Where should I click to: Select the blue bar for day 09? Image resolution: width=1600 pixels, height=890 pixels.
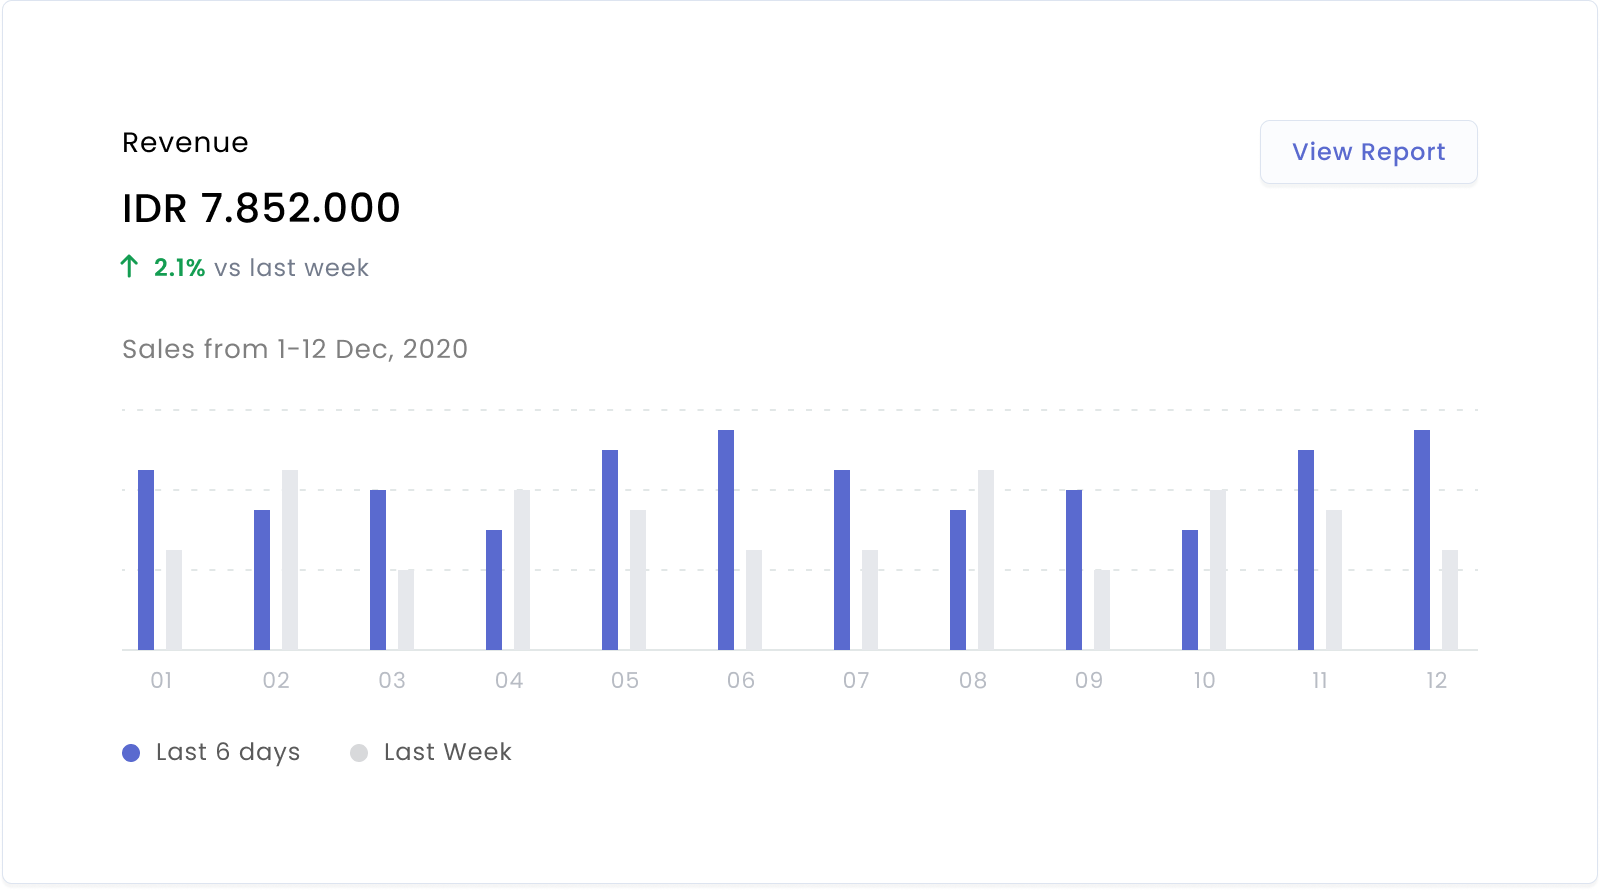(x=1074, y=570)
